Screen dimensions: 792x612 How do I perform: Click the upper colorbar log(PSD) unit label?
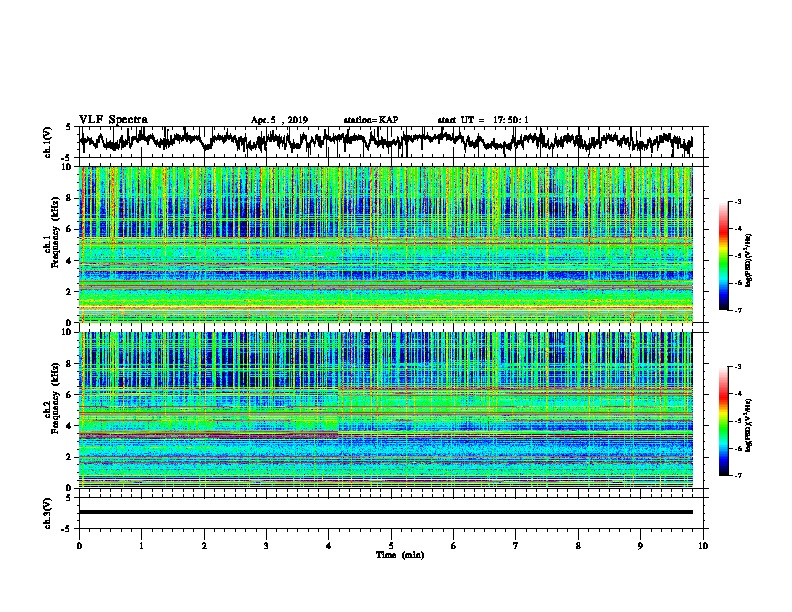click(749, 260)
